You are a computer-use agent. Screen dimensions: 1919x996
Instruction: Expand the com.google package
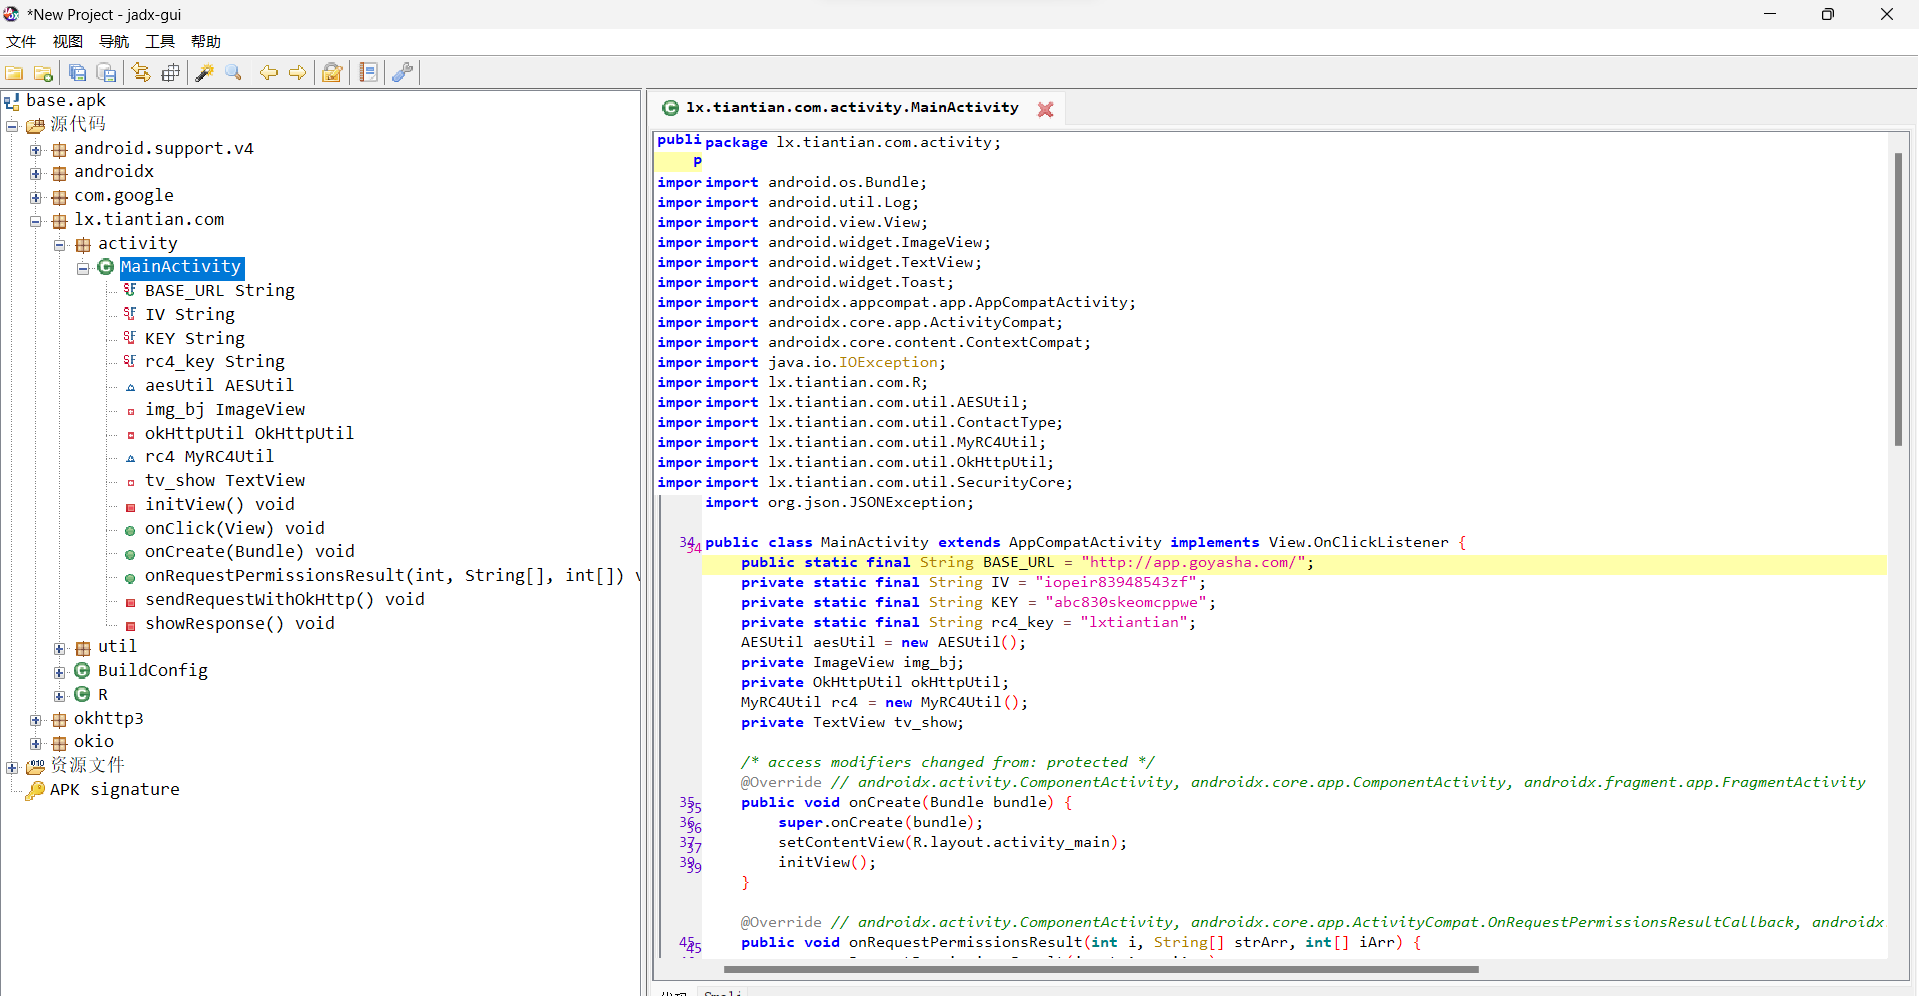tap(36, 198)
